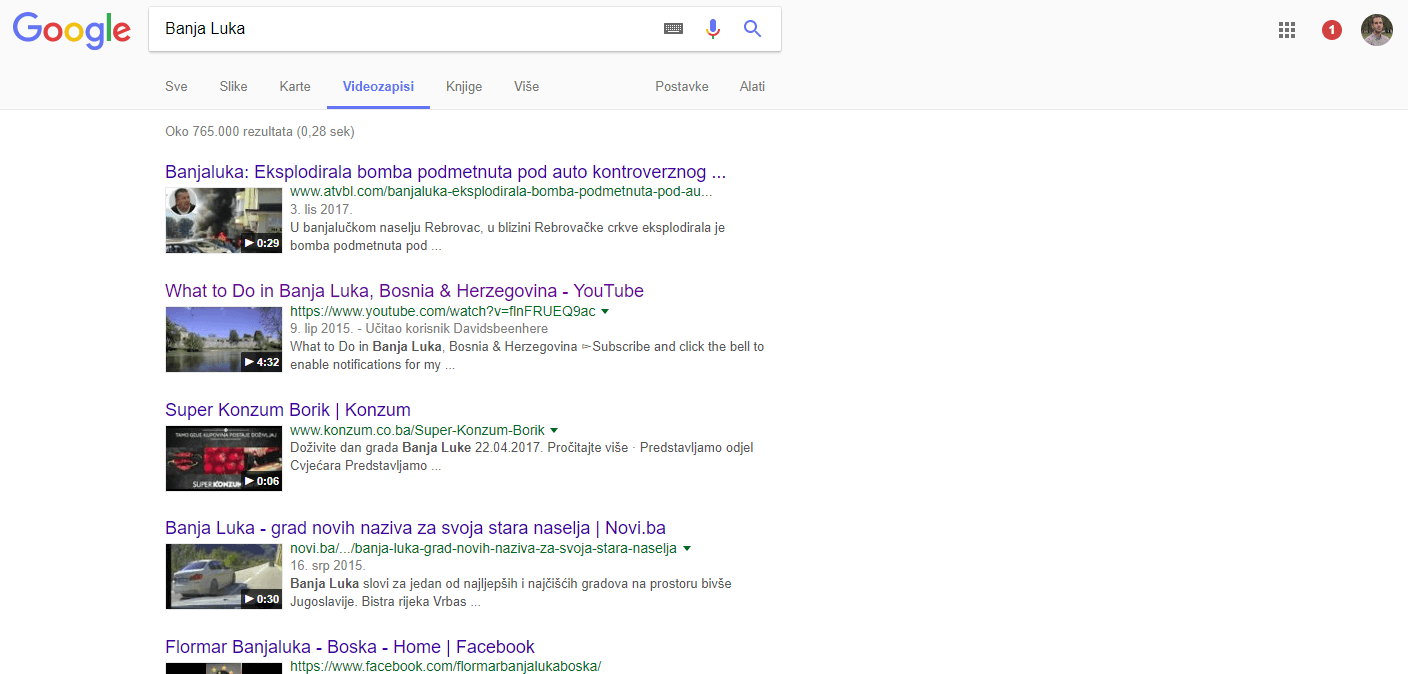Screen dimensions: 1408x674
Task: Switch to the Karte tab
Action: click(295, 87)
